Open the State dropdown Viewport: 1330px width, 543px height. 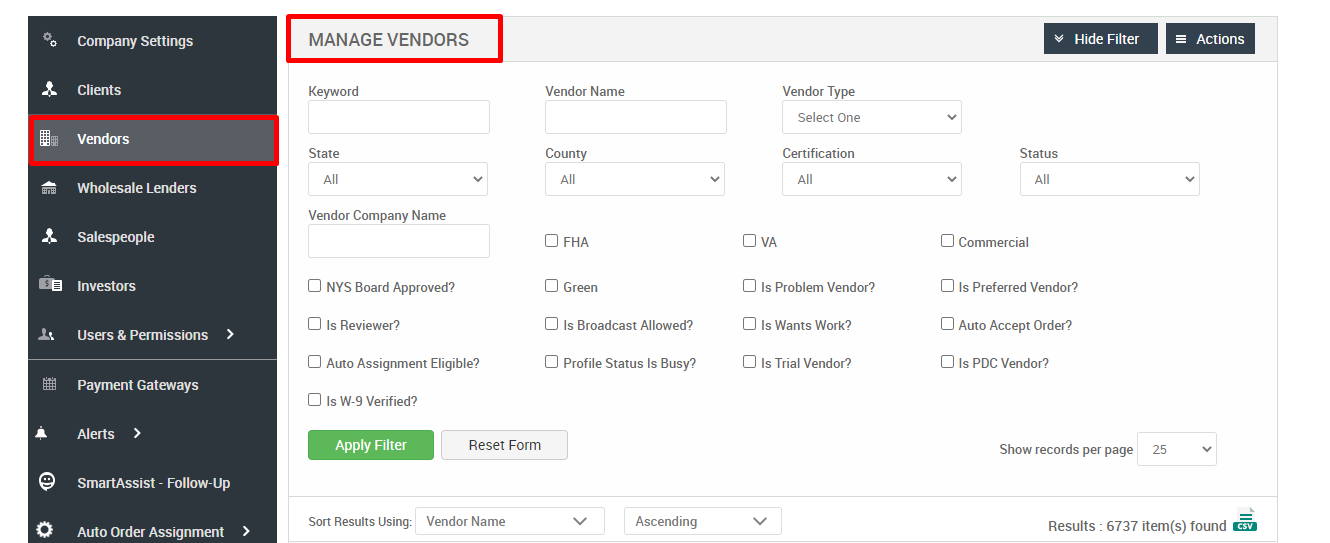(x=398, y=179)
